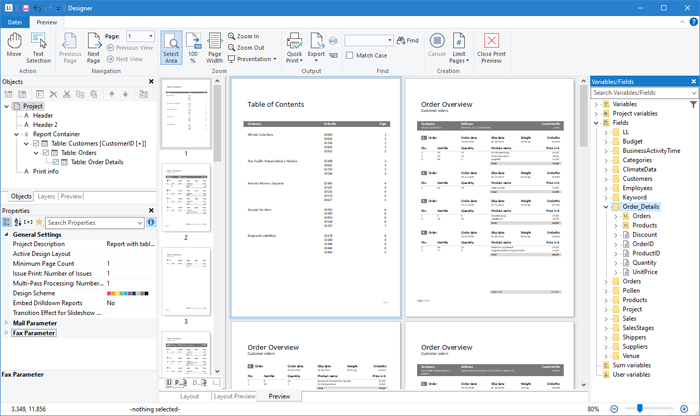Click the properties info icon
This screenshot has width=700, height=416.
[151, 222]
